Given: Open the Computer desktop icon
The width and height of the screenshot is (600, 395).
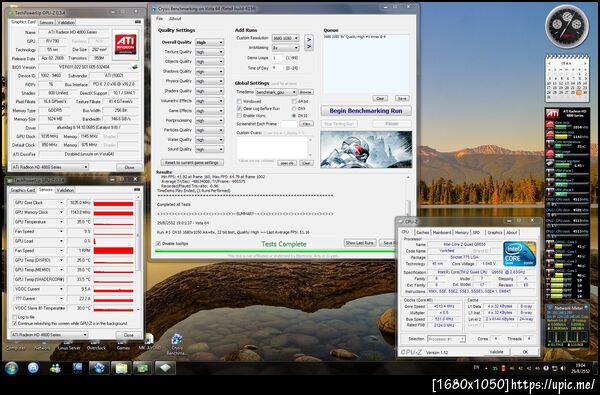Looking at the screenshot, I should (x=15, y=348).
